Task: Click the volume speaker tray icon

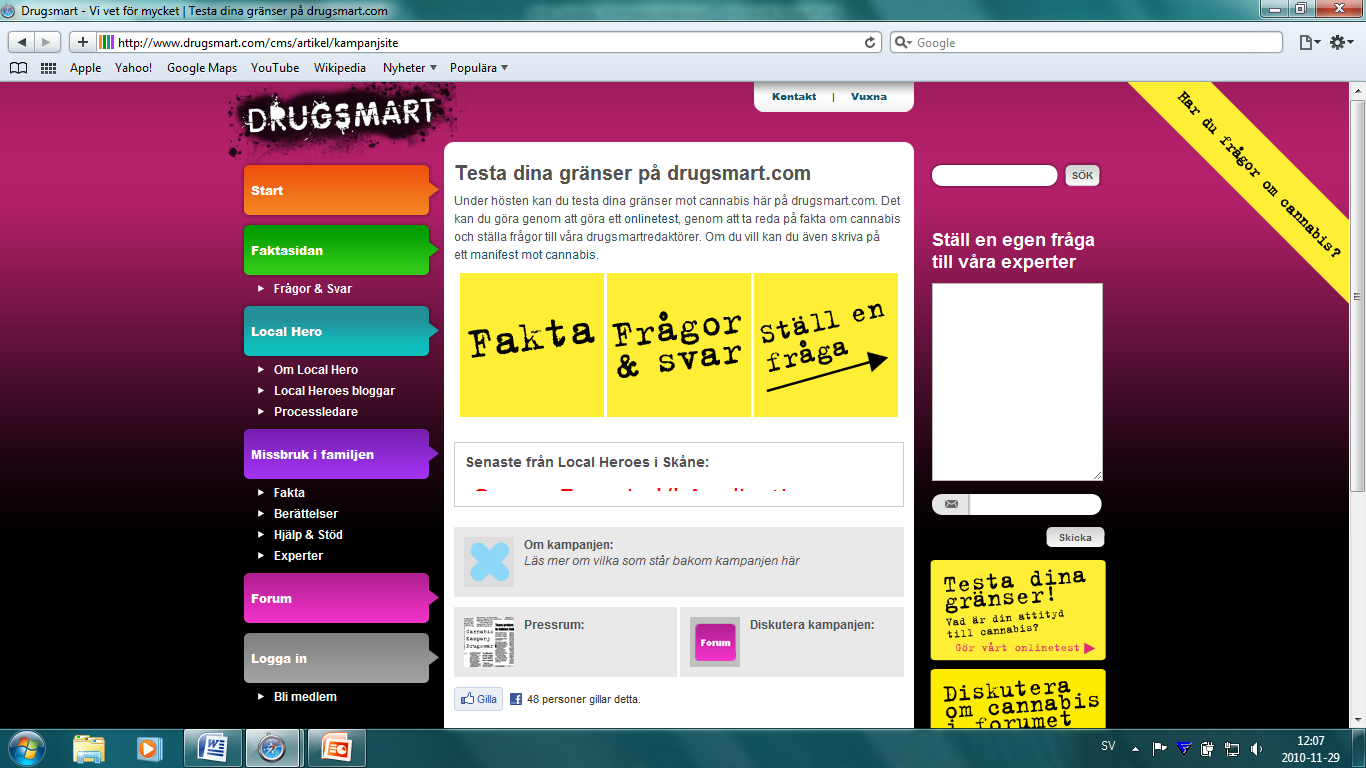Action: point(1257,748)
